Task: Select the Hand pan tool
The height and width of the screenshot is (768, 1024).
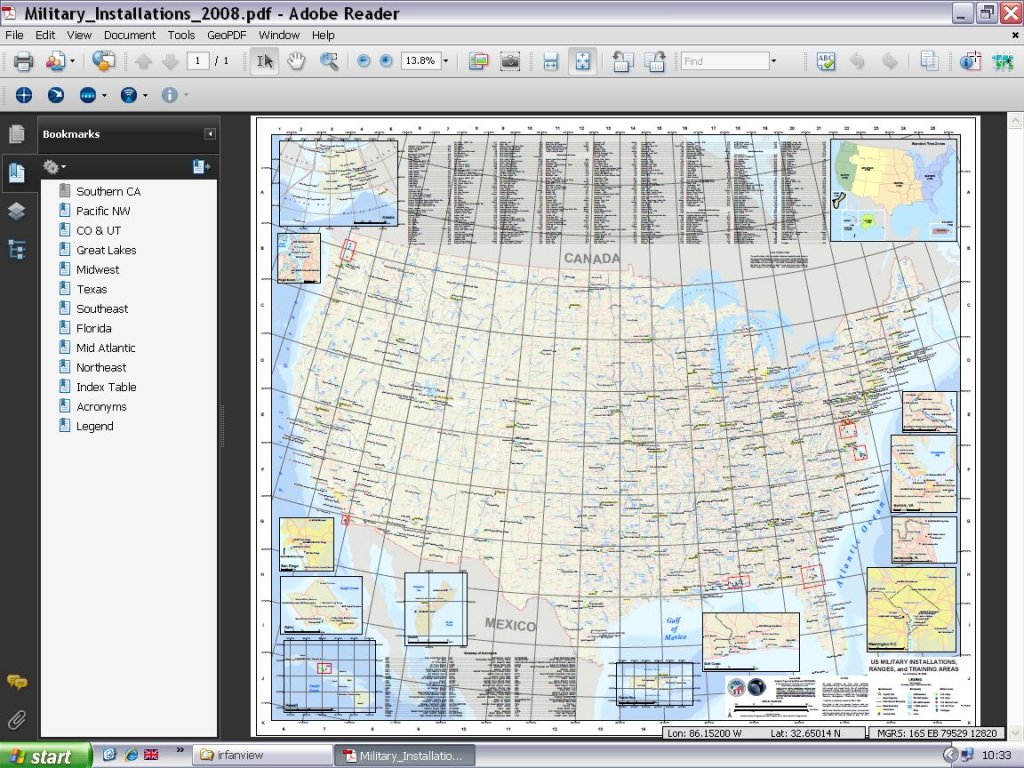Action: click(296, 61)
